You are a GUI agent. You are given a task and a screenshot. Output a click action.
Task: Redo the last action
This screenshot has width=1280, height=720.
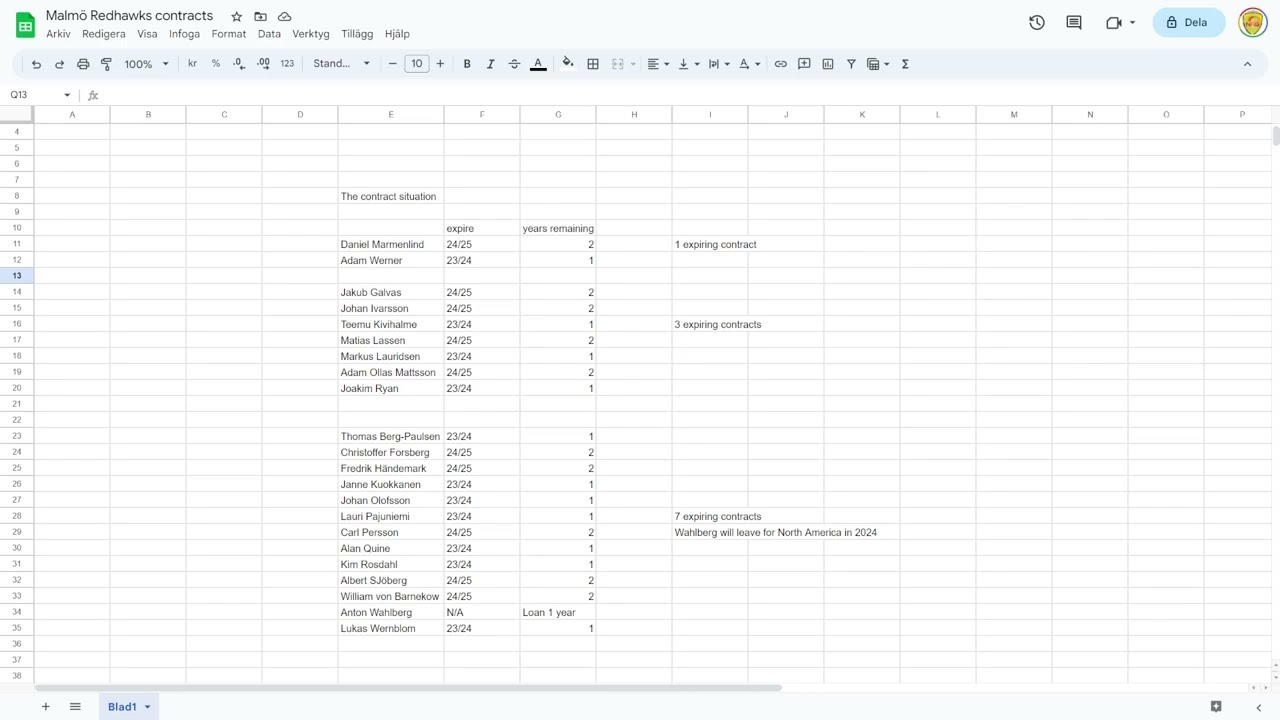(59, 64)
